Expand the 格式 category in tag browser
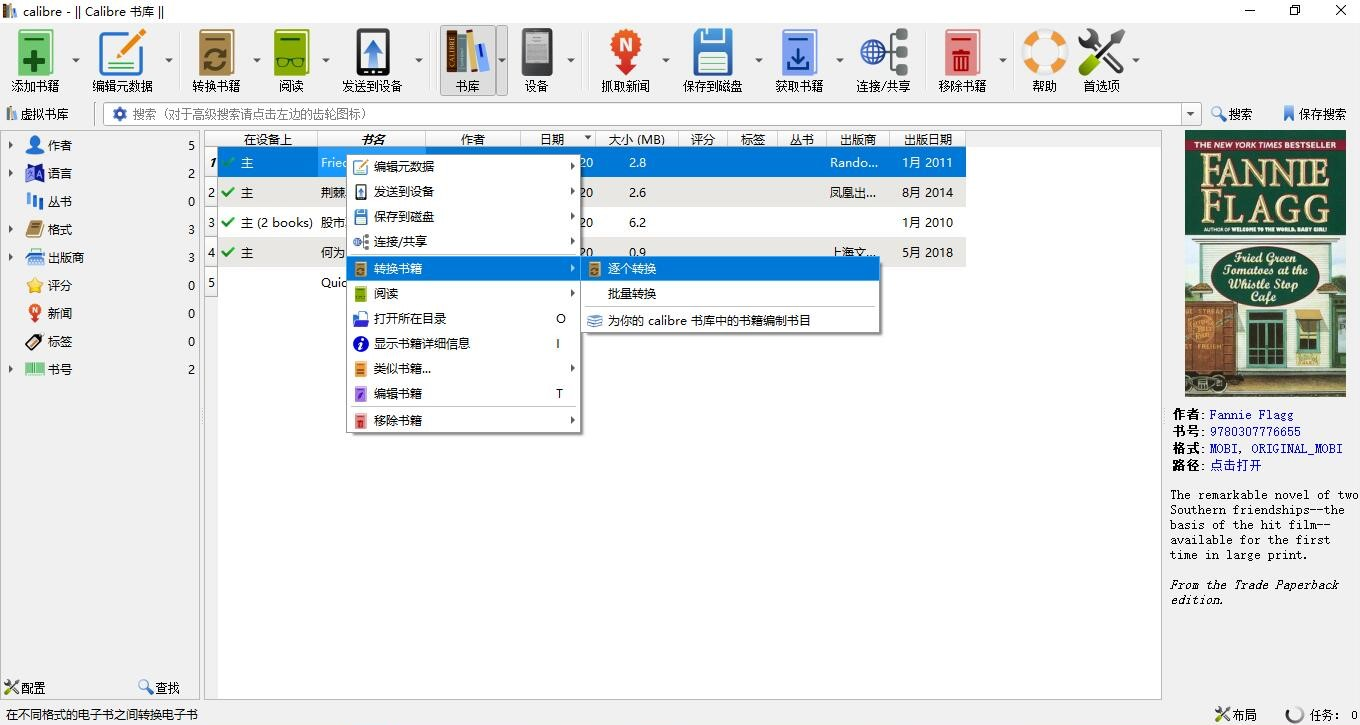The height and width of the screenshot is (725, 1360). tap(11, 229)
